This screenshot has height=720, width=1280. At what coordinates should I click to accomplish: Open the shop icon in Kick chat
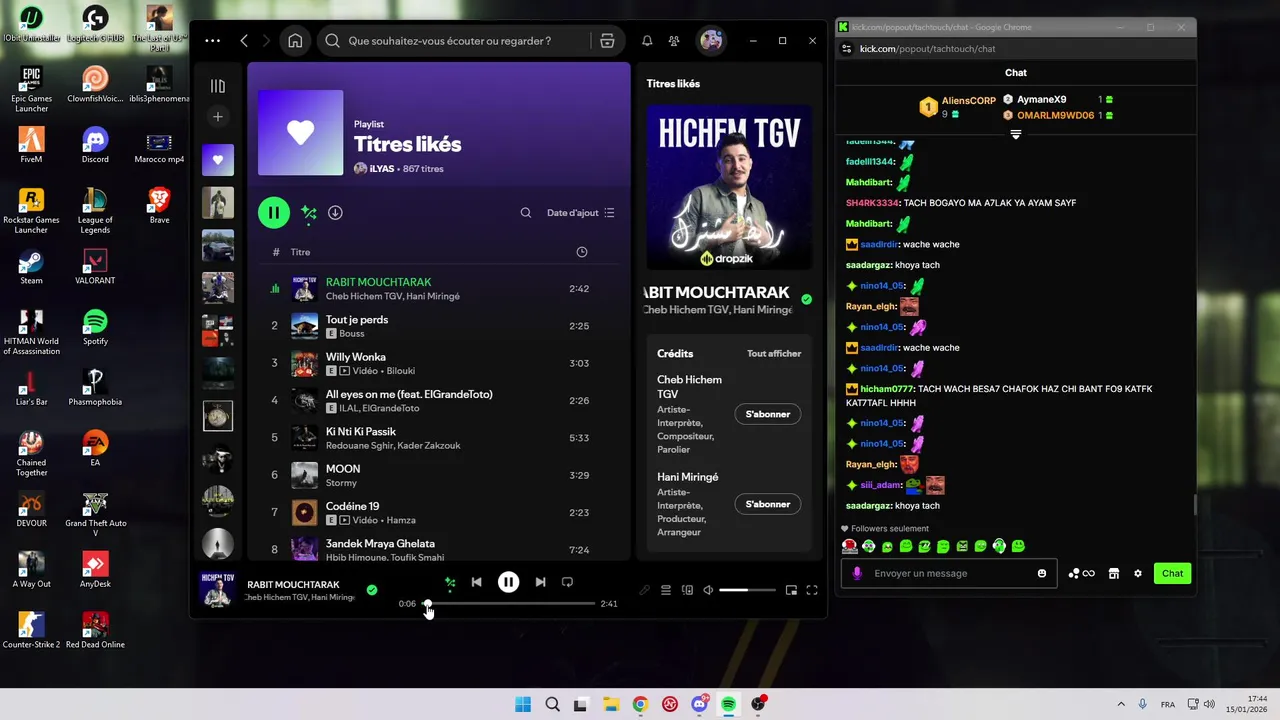(x=1114, y=574)
